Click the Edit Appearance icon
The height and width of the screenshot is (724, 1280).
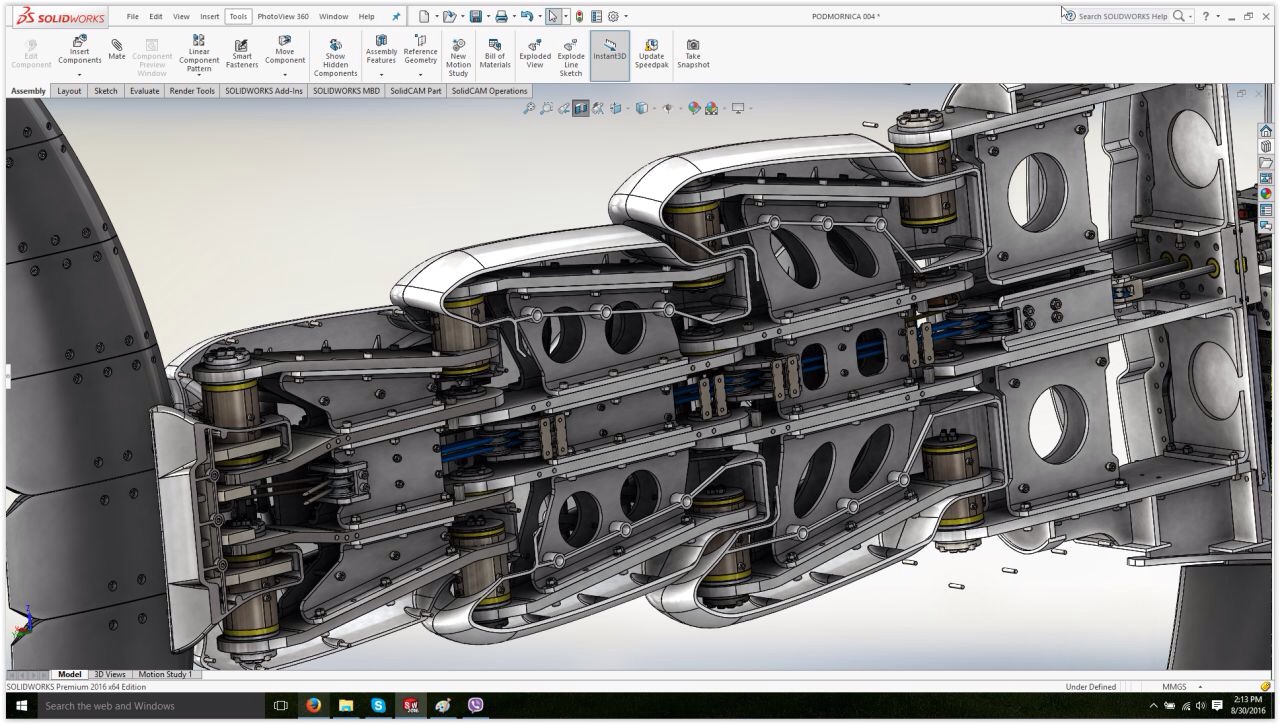(694, 108)
